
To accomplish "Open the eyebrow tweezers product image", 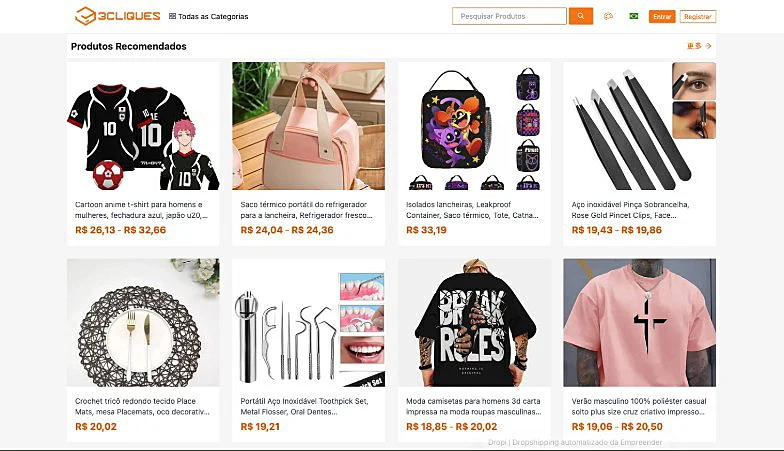I will (639, 126).
